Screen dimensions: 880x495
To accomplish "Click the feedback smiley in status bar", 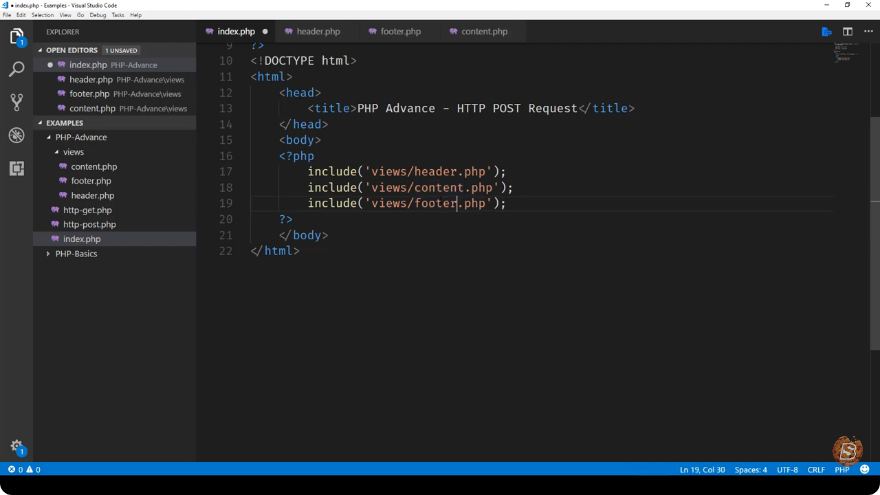I will [x=864, y=469].
